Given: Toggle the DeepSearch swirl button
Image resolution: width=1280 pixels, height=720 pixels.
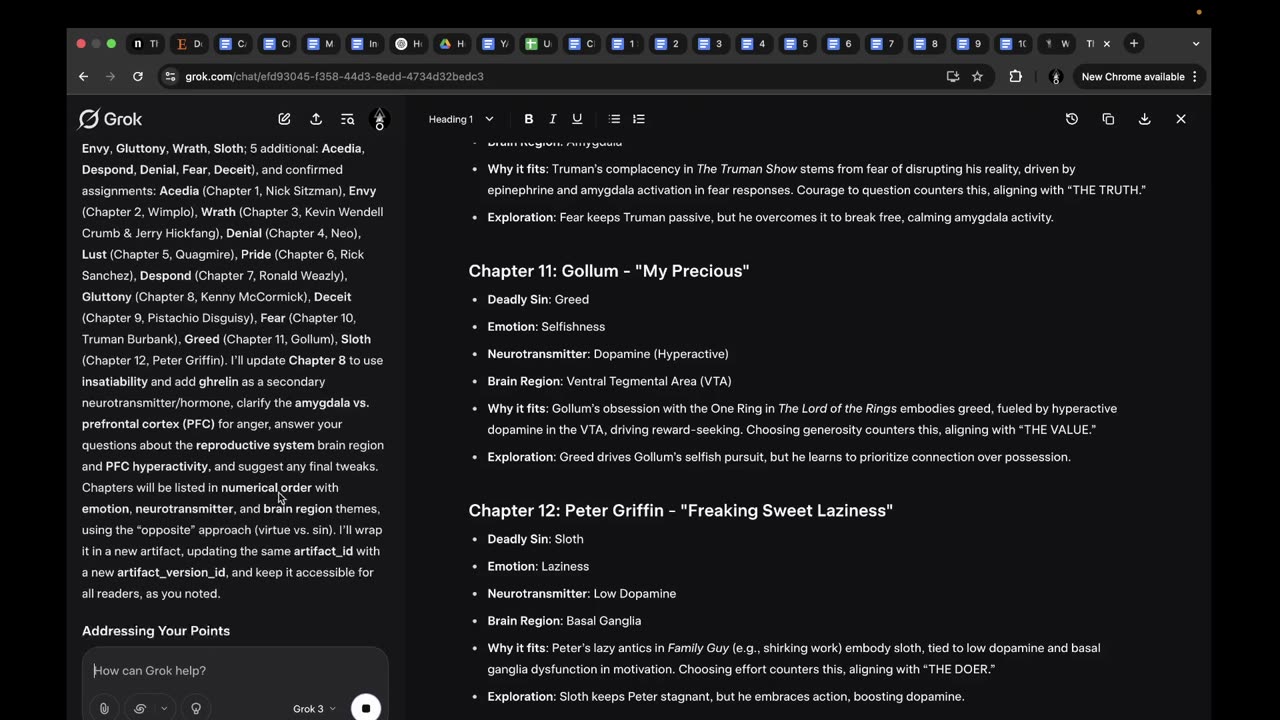Looking at the screenshot, I should 140,708.
